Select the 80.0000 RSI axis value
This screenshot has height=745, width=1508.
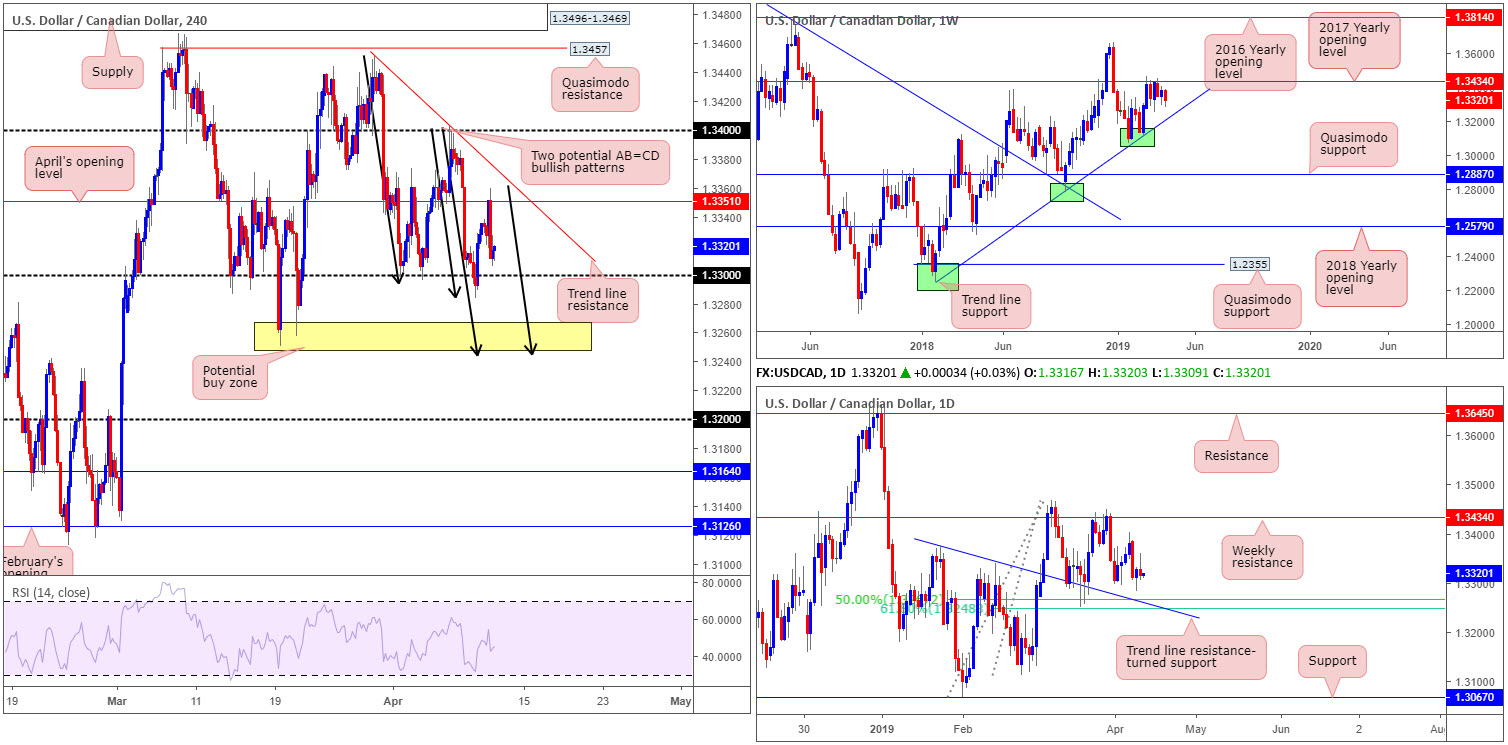pos(722,583)
